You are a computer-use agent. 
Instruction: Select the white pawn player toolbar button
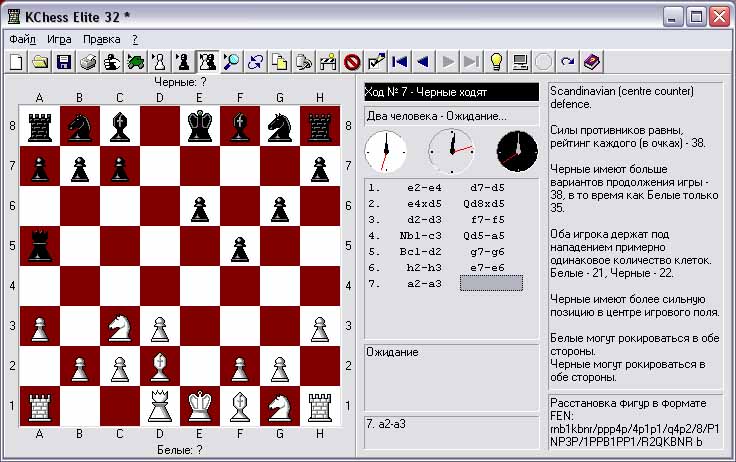point(160,62)
